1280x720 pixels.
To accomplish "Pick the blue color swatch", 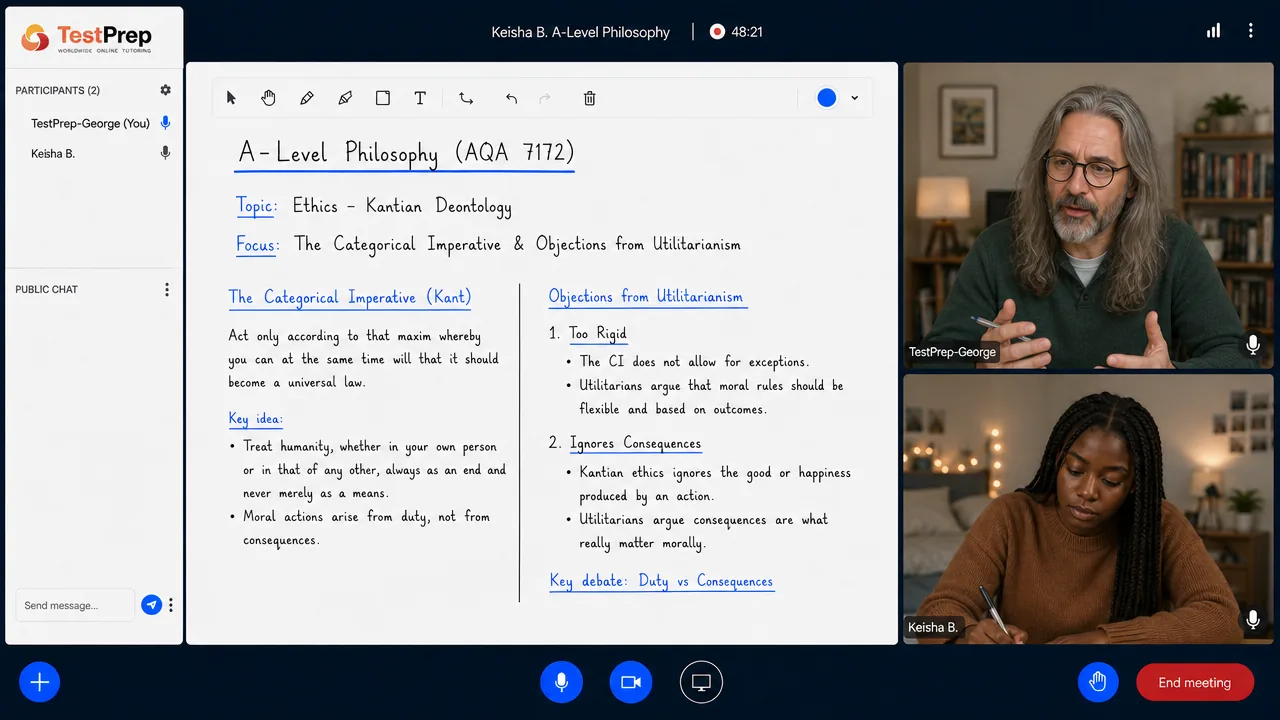I will tap(826, 98).
